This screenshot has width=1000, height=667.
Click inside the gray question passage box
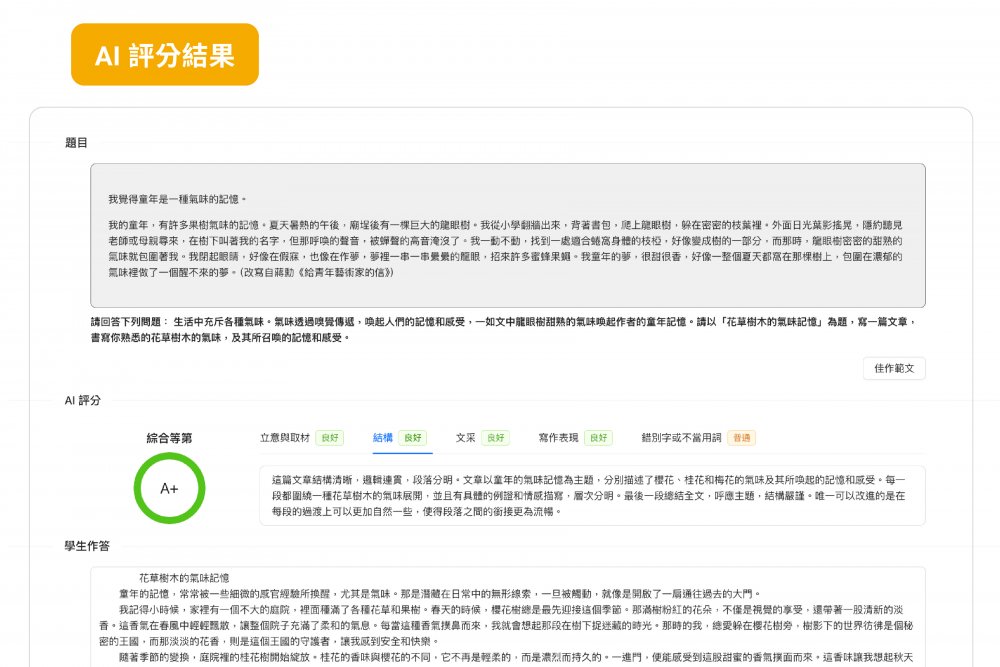tap(507, 235)
